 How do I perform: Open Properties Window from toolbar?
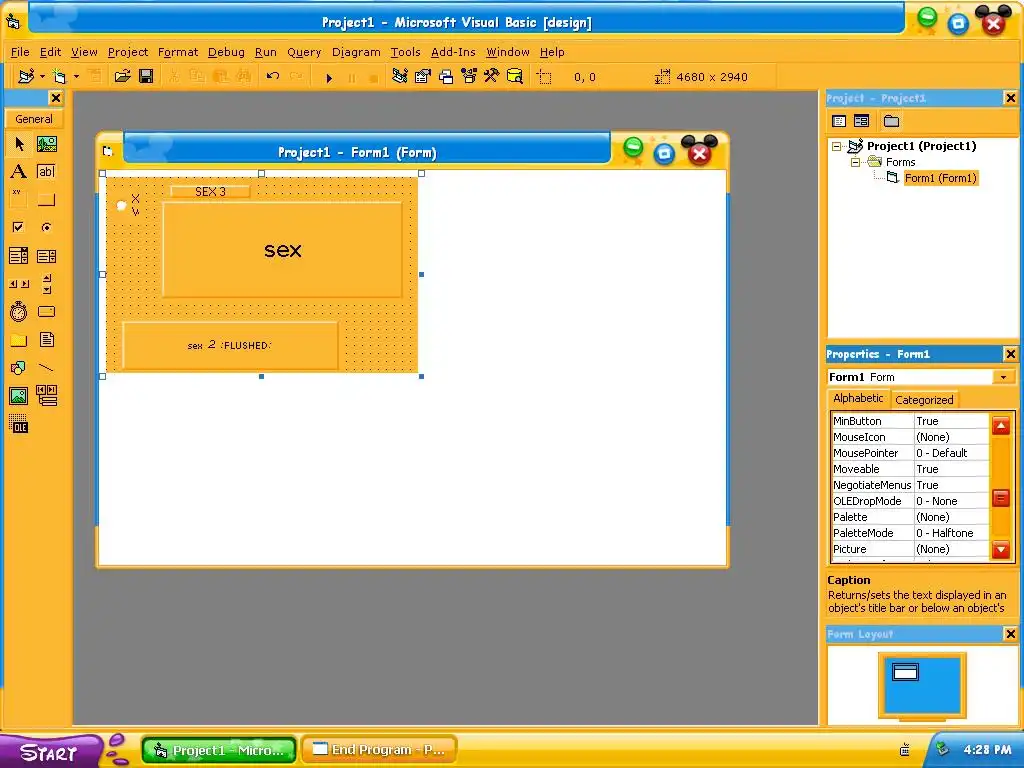point(423,76)
